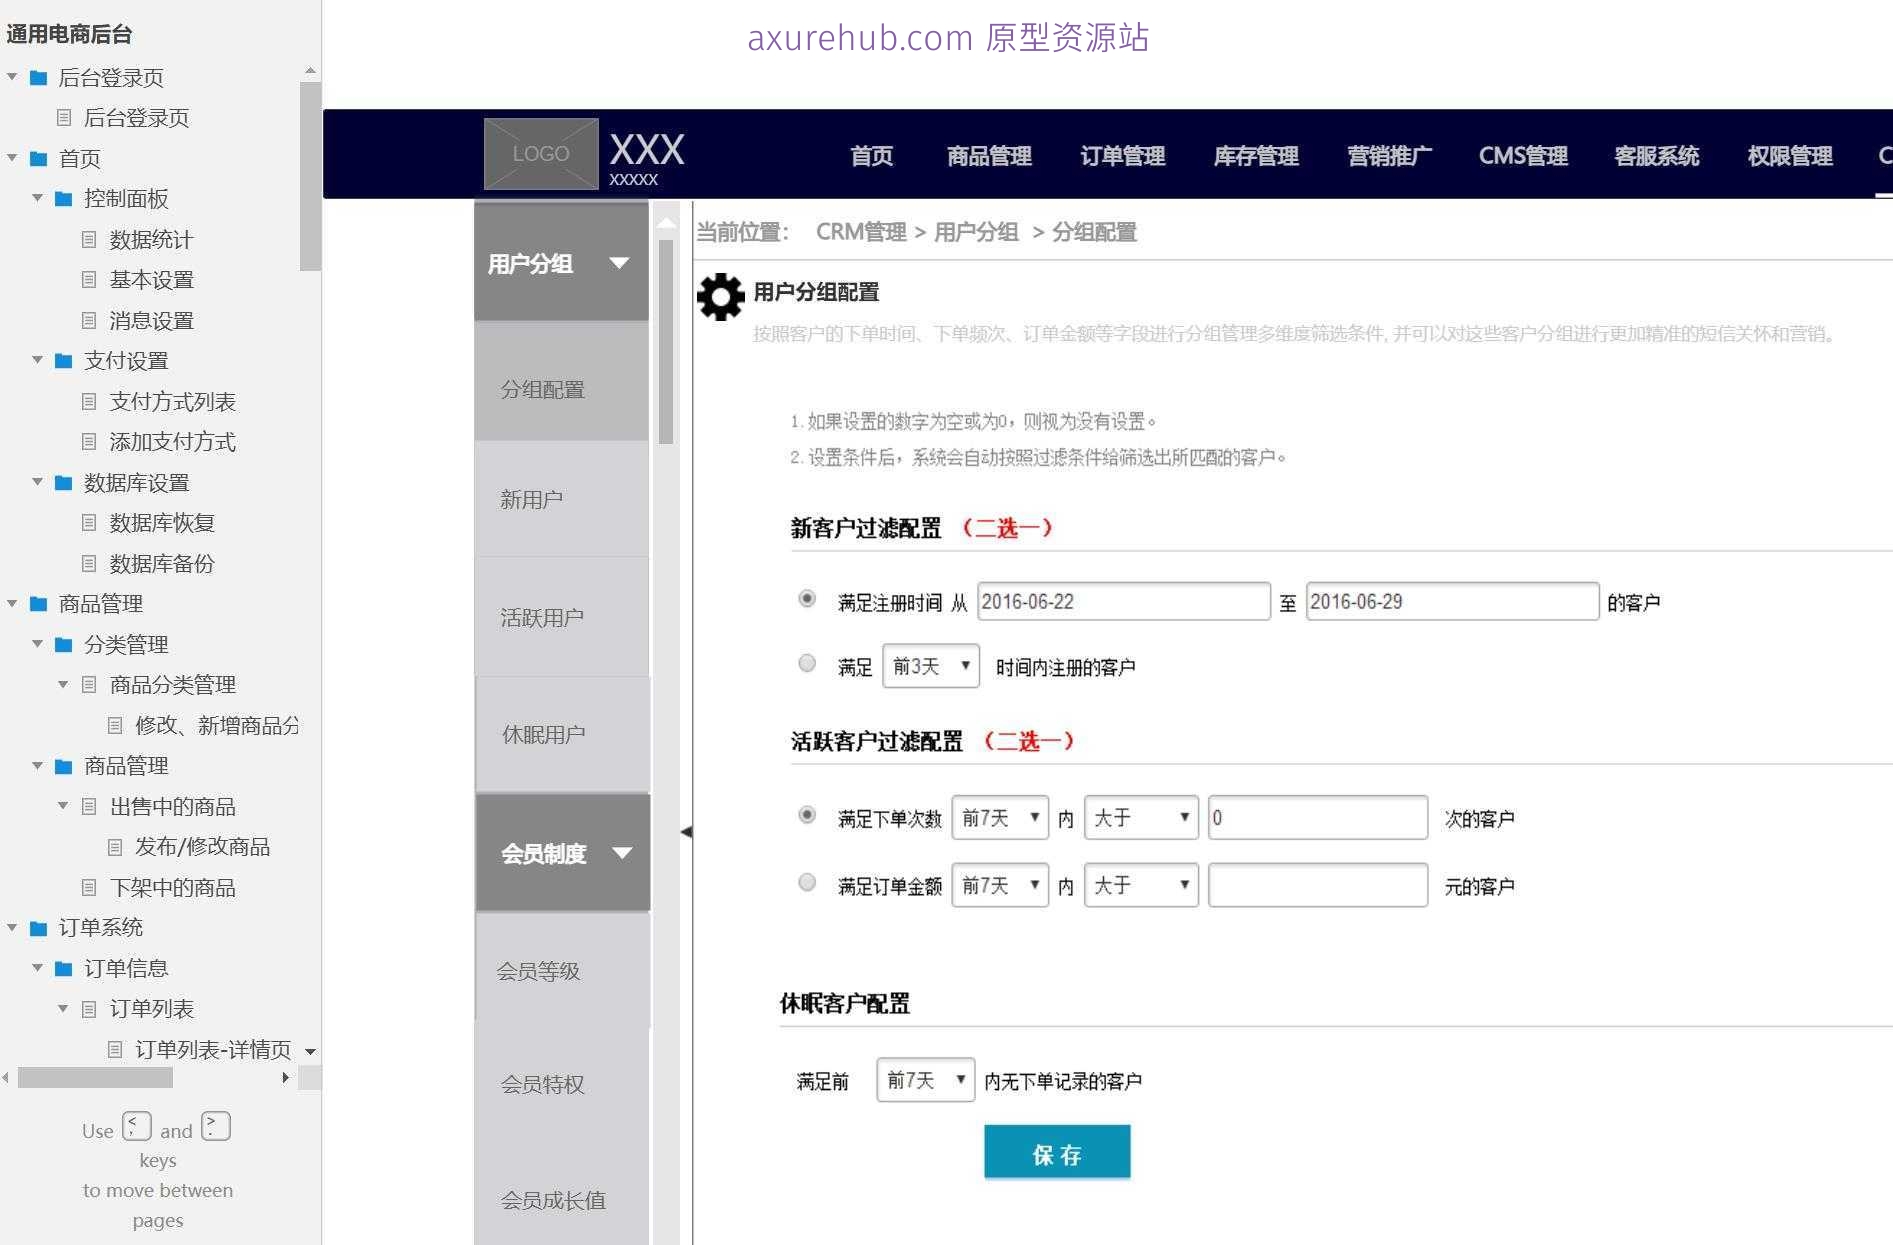Click the 2016-06-29 date input field
The image size is (1893, 1245).
point(1451,601)
